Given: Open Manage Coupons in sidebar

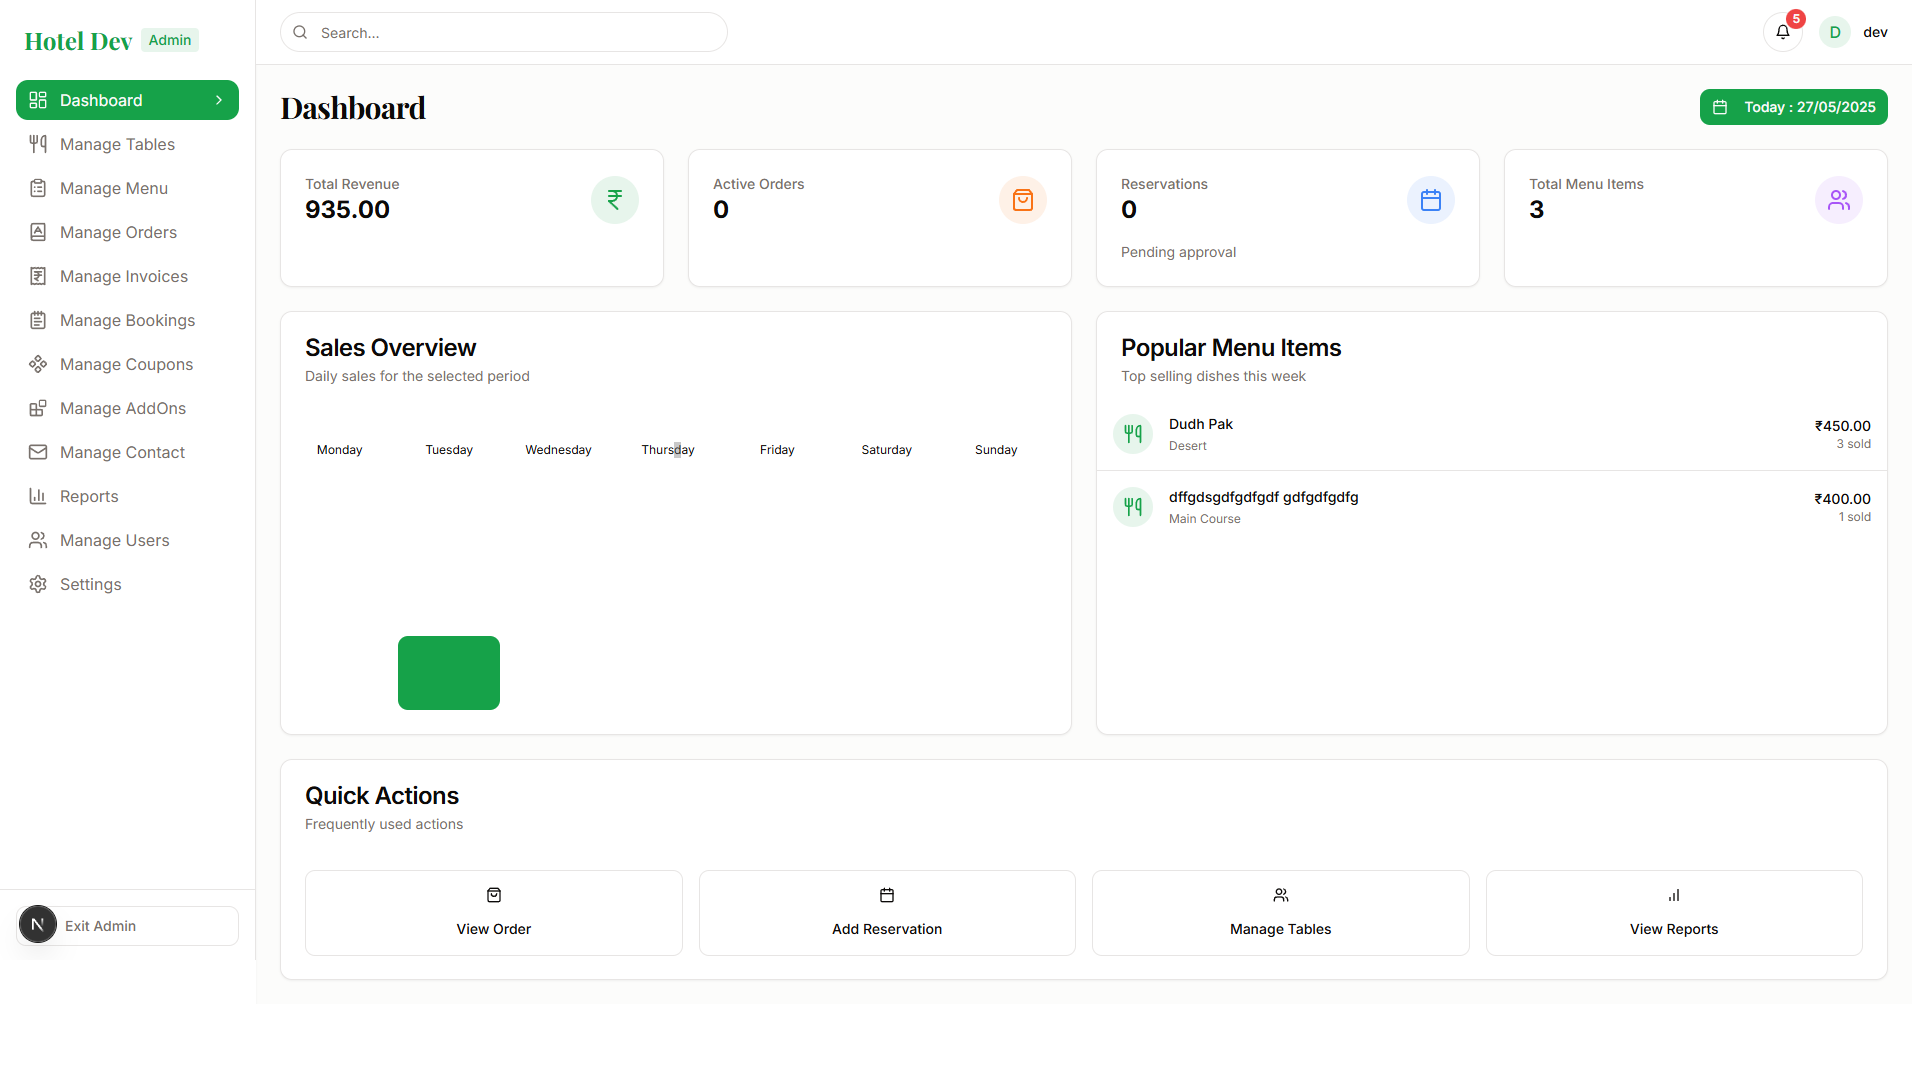Looking at the screenshot, I should 126,364.
